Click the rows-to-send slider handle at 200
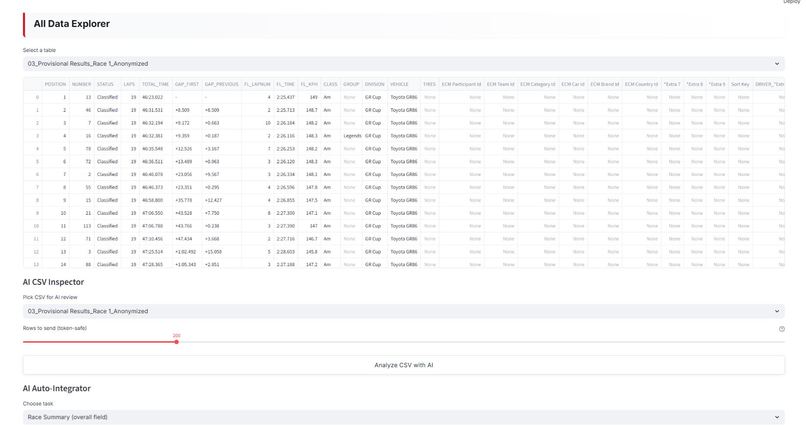Screen dimensions: 806x426 coord(176,342)
